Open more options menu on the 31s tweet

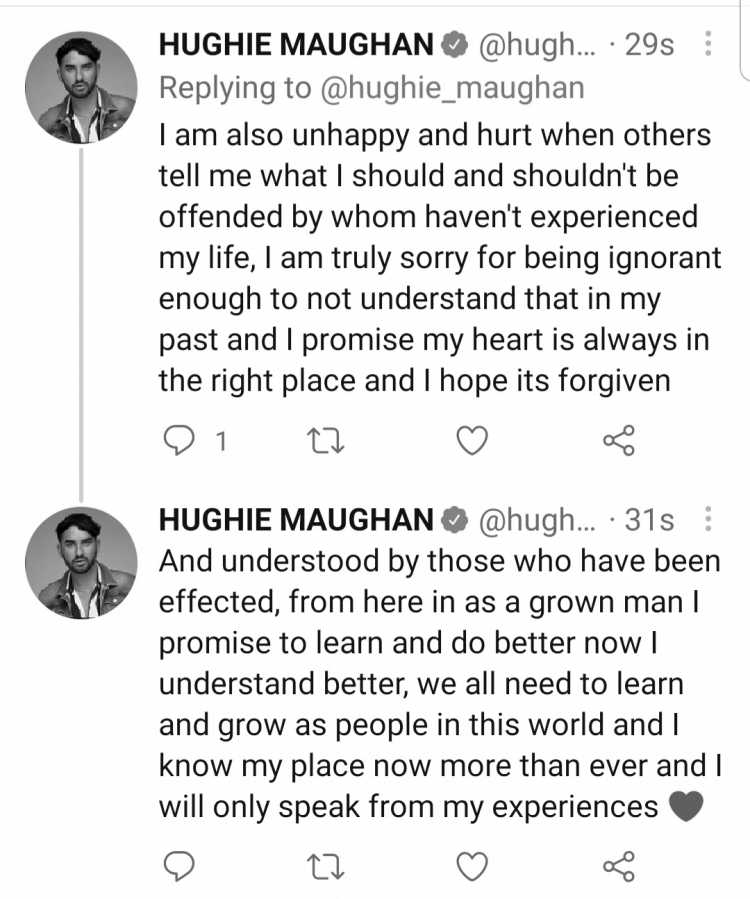tap(708, 519)
